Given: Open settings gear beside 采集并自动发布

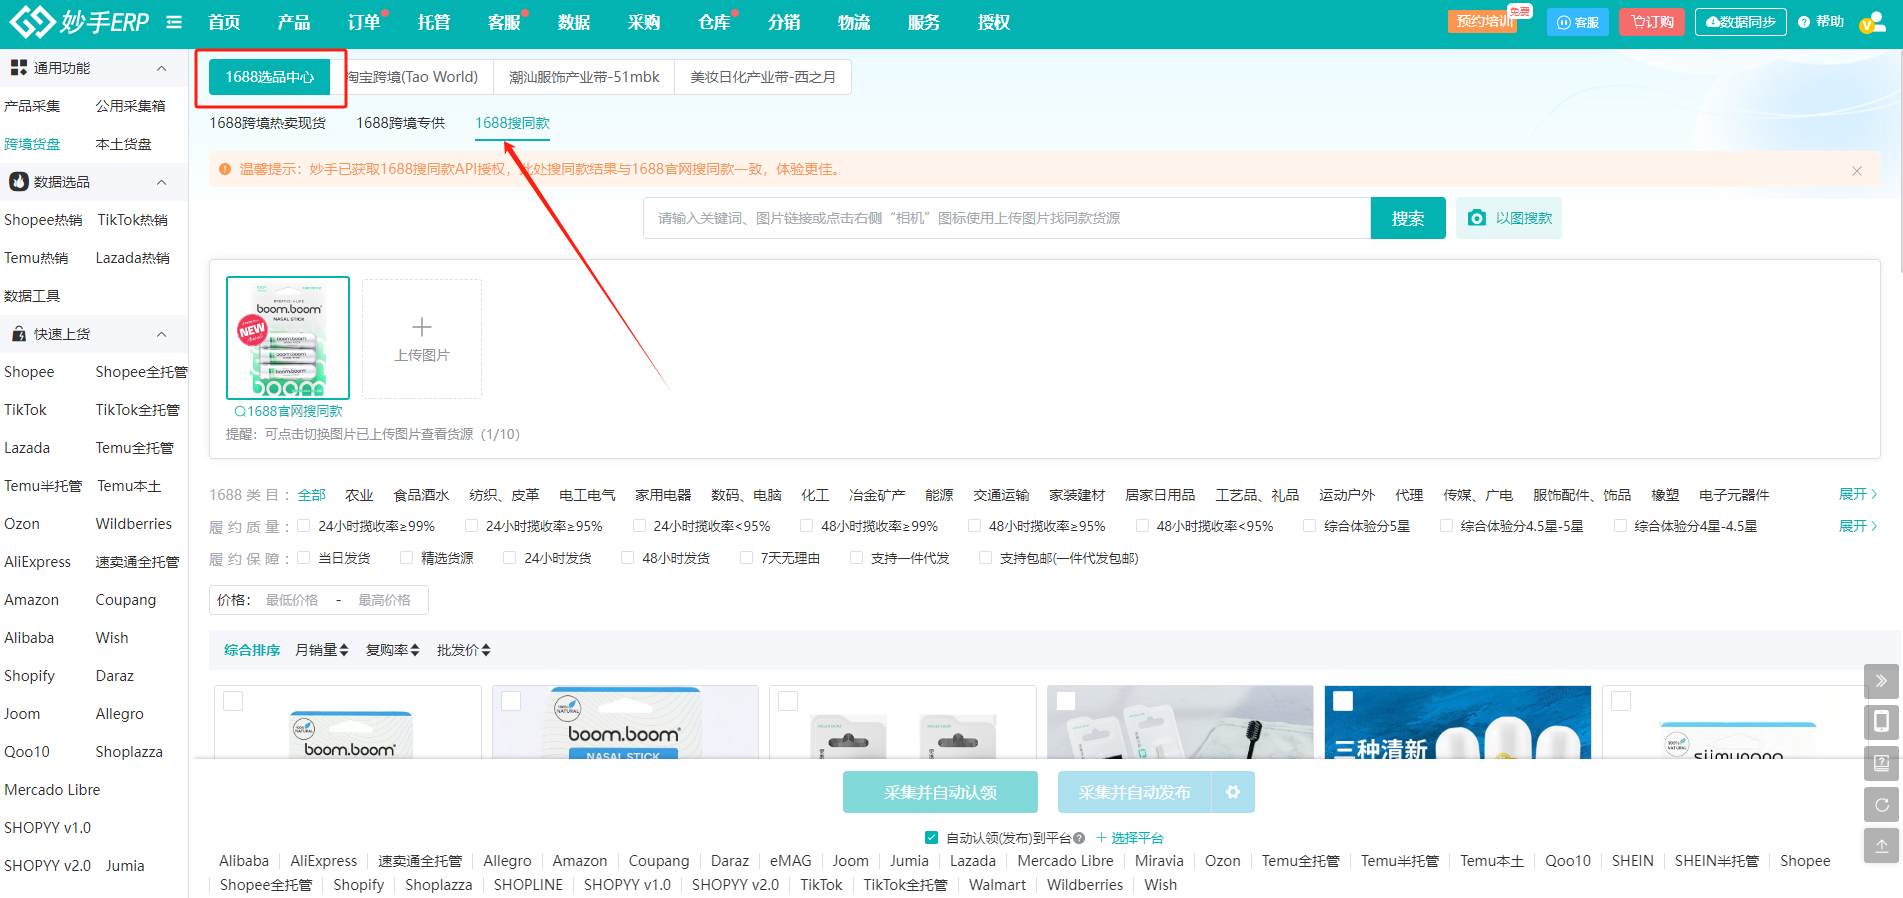Looking at the screenshot, I should [x=1233, y=792].
